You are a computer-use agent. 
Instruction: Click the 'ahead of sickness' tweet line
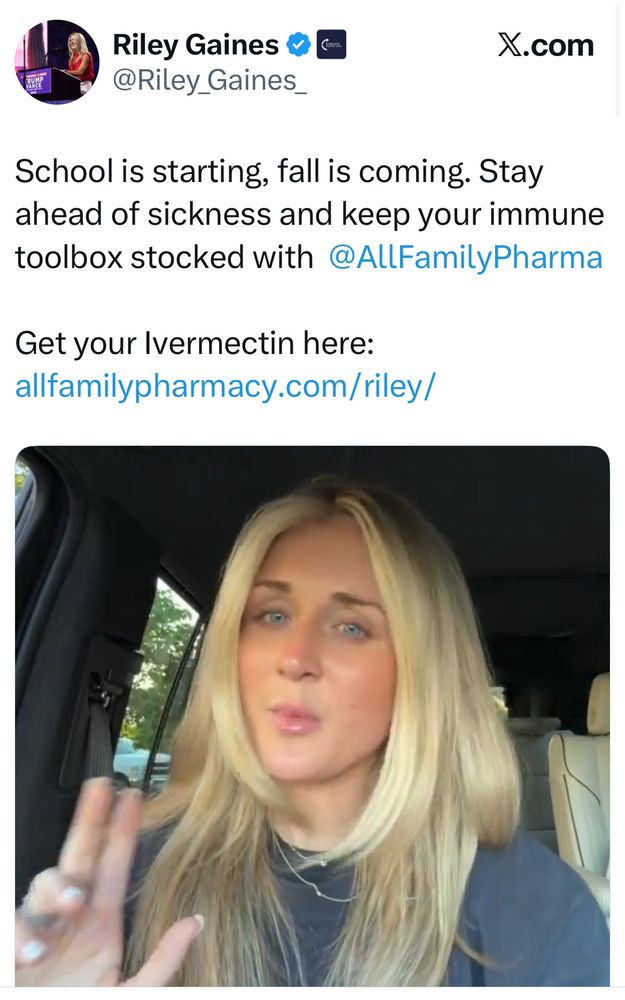coord(309,214)
